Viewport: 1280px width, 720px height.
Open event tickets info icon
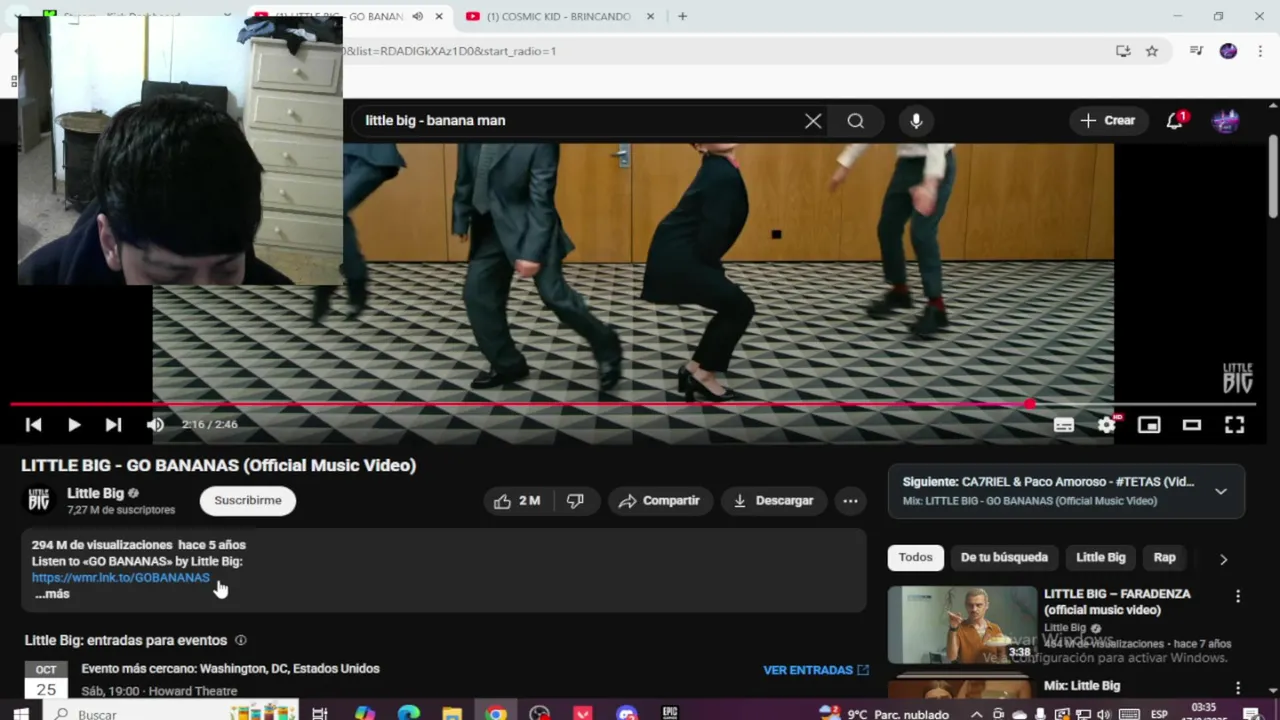click(240, 641)
